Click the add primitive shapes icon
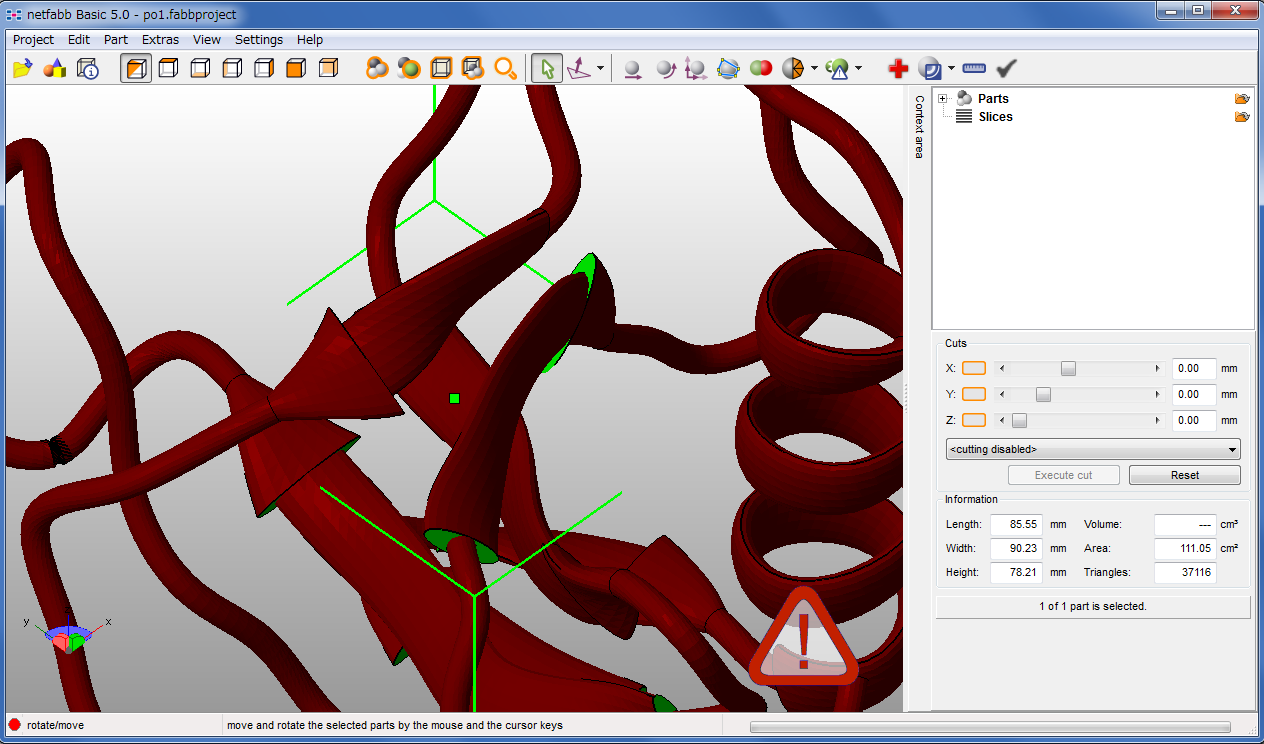The height and width of the screenshot is (744, 1264). [x=55, y=68]
